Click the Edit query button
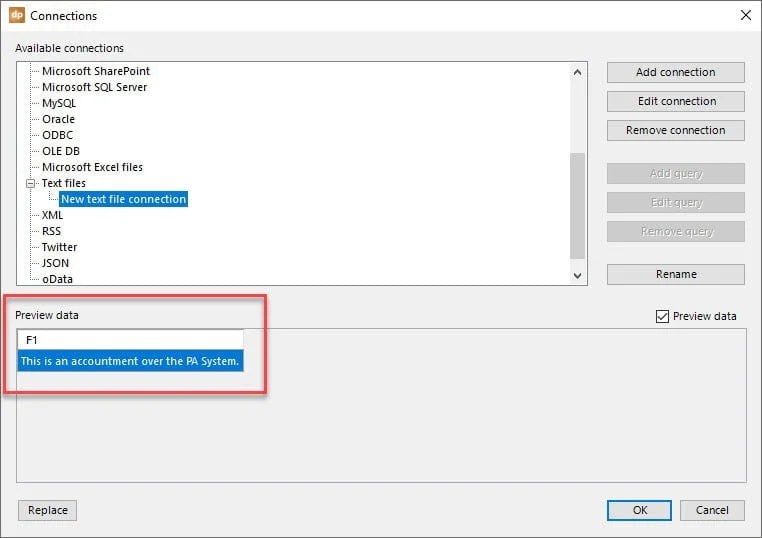Viewport: 762px width, 538px height. click(675, 203)
